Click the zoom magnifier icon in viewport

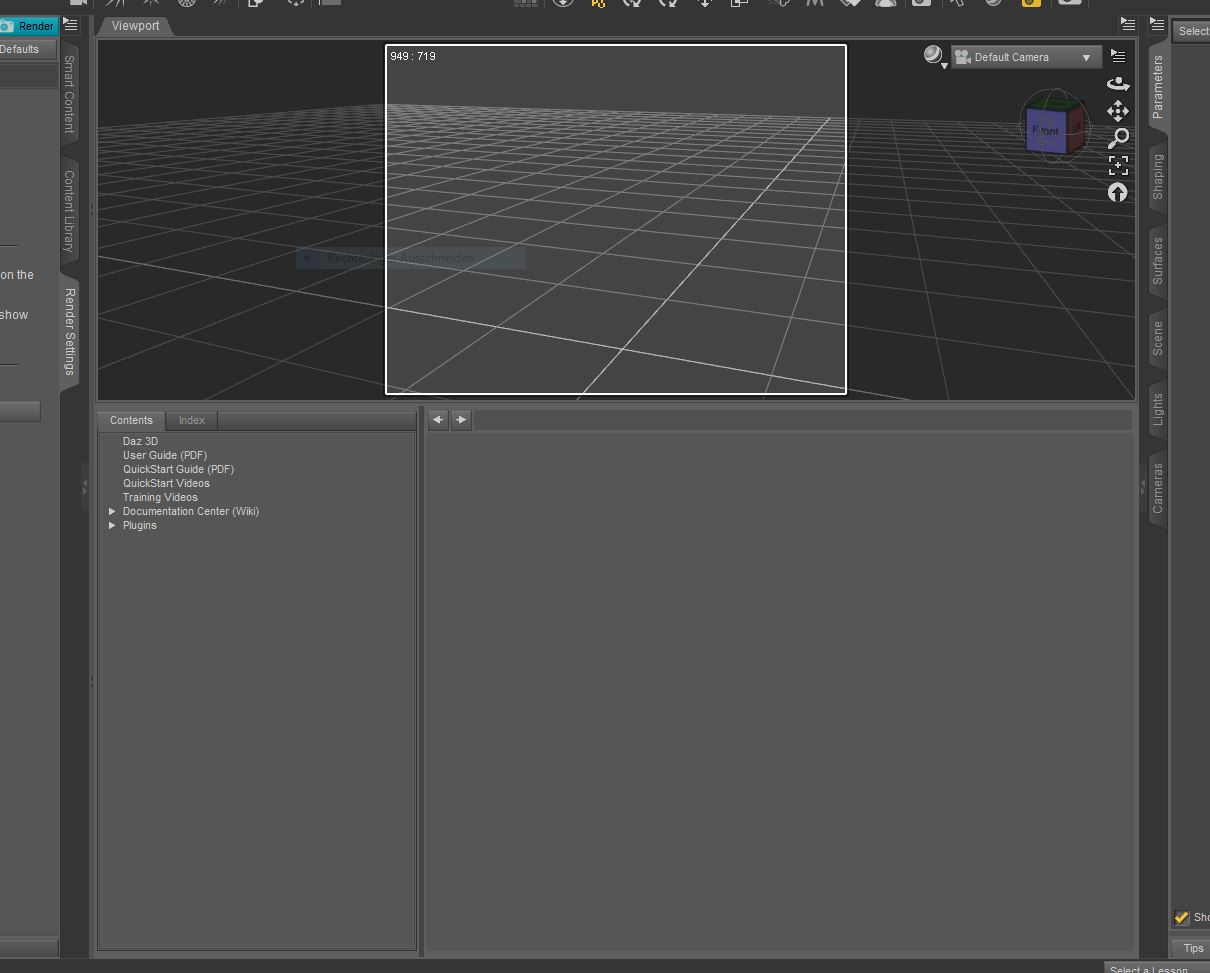(x=1118, y=138)
